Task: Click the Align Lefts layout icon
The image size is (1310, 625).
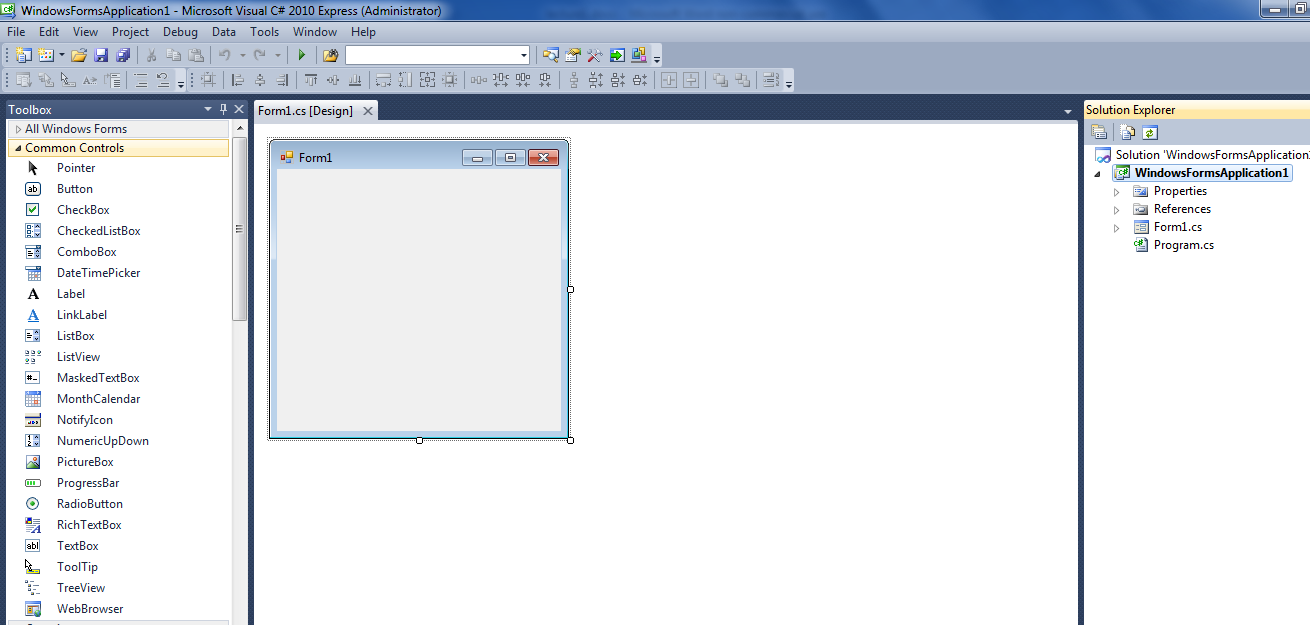Action: tap(238, 80)
